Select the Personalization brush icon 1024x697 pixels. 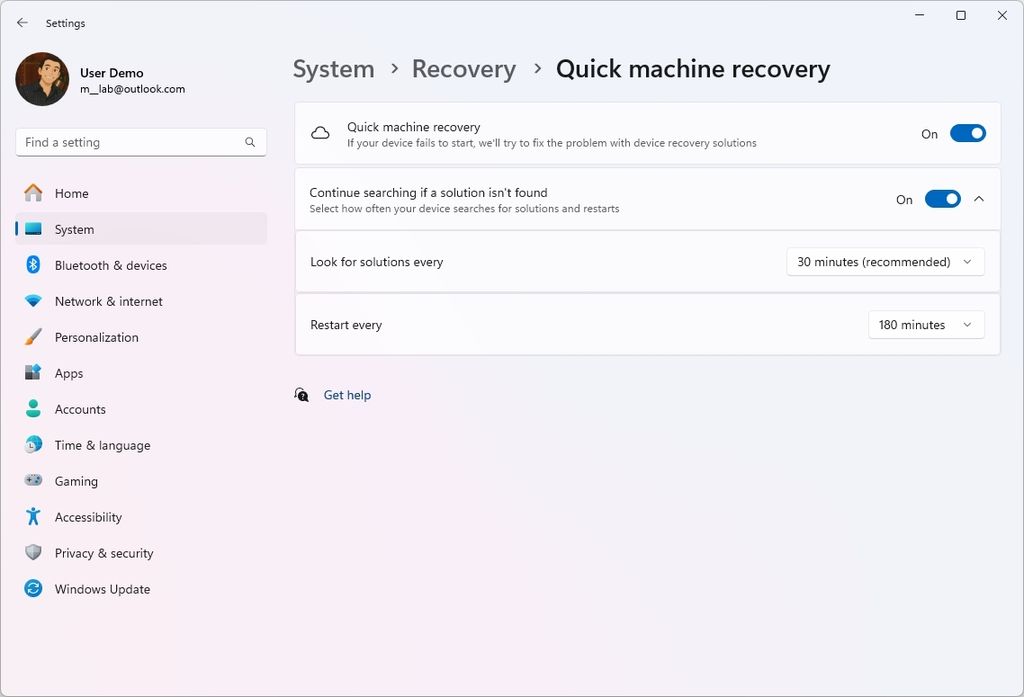[x=31, y=337]
